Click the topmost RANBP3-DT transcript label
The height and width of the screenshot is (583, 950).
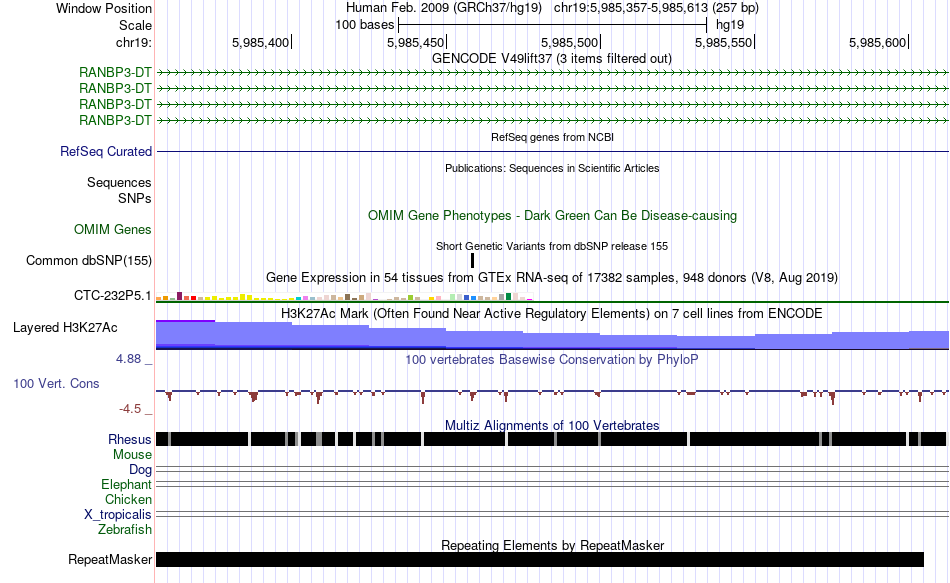(115, 73)
